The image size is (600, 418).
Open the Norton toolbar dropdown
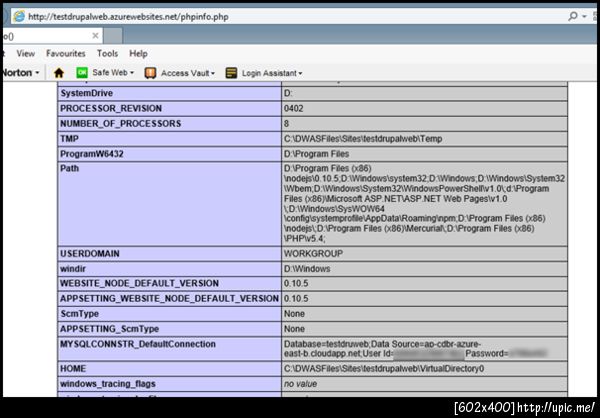(37, 73)
